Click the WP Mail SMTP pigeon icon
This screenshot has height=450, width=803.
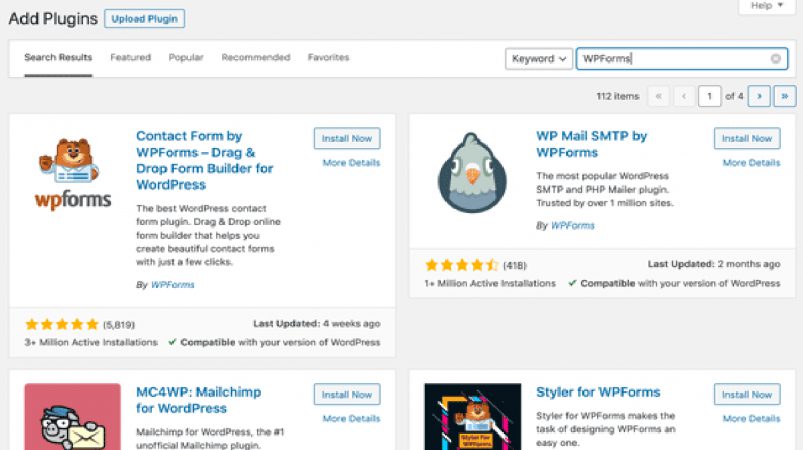click(x=472, y=173)
